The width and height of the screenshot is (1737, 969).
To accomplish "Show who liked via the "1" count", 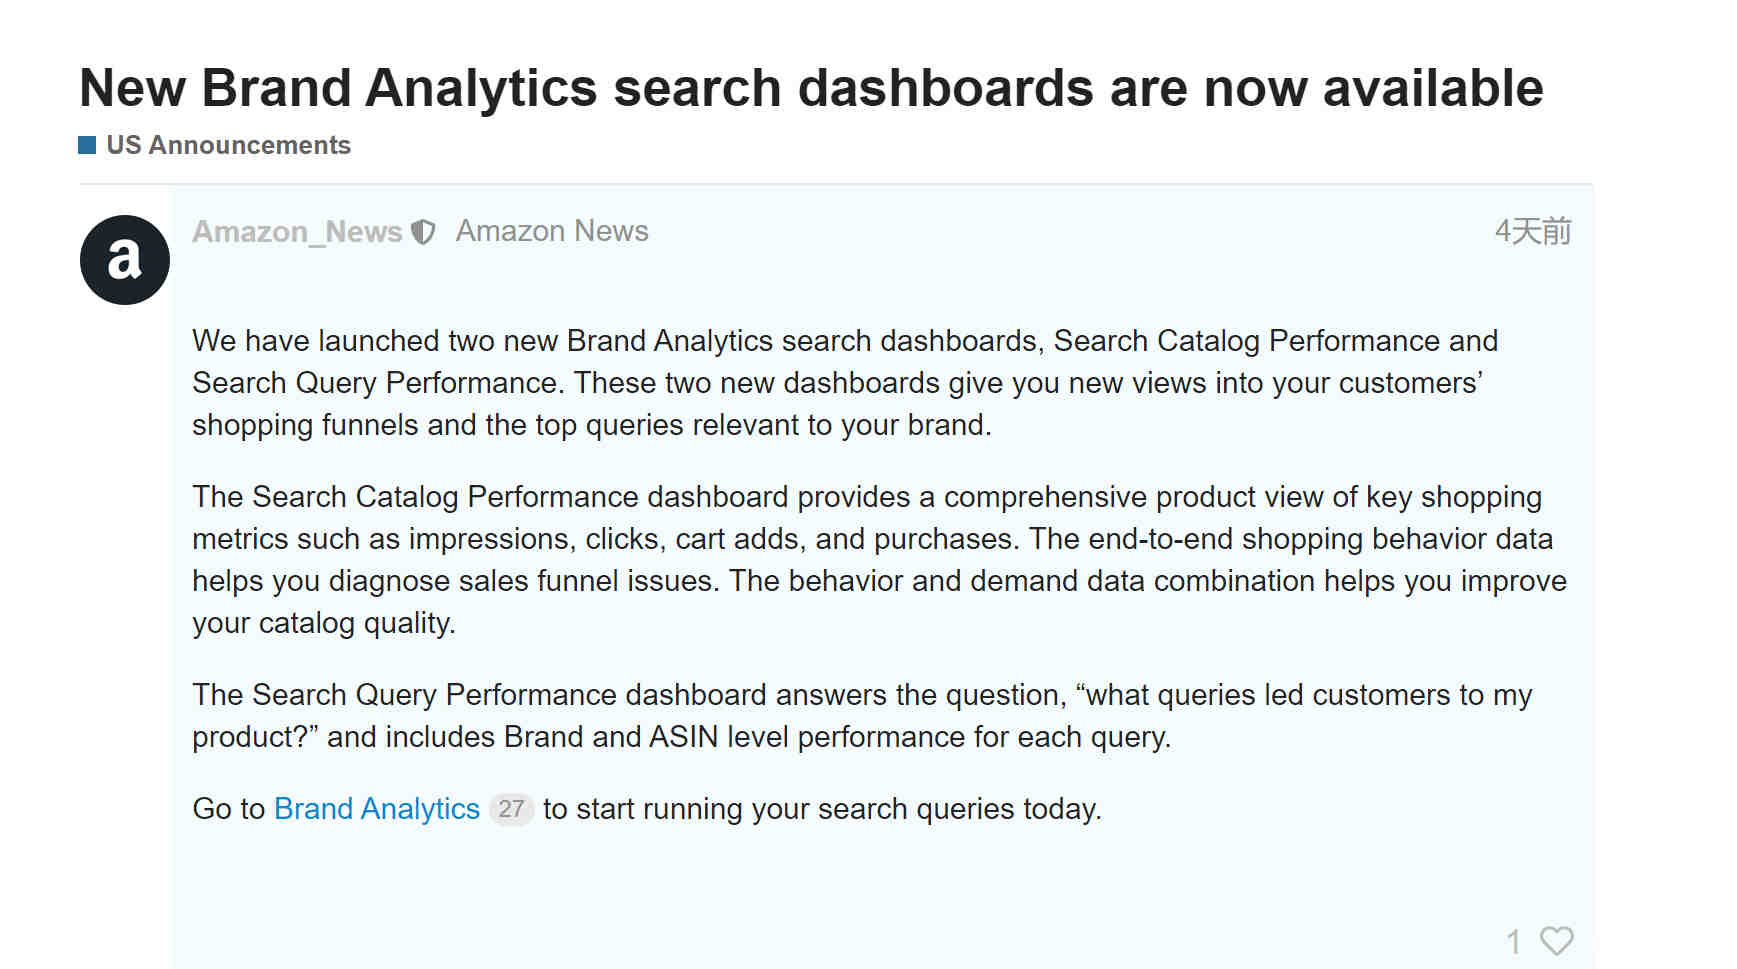I will pos(1514,941).
